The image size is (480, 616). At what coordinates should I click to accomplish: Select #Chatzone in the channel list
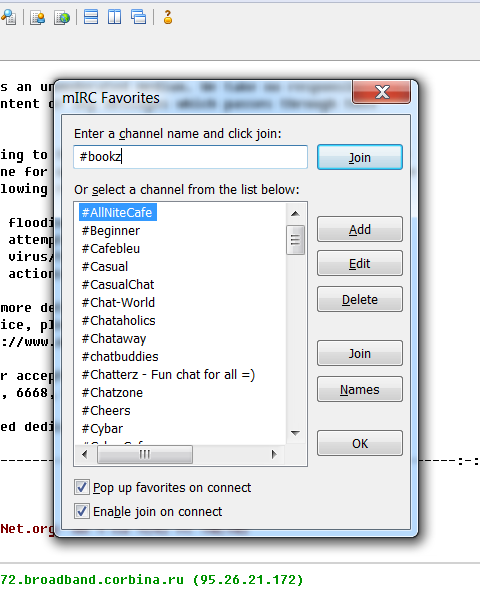[112, 392]
